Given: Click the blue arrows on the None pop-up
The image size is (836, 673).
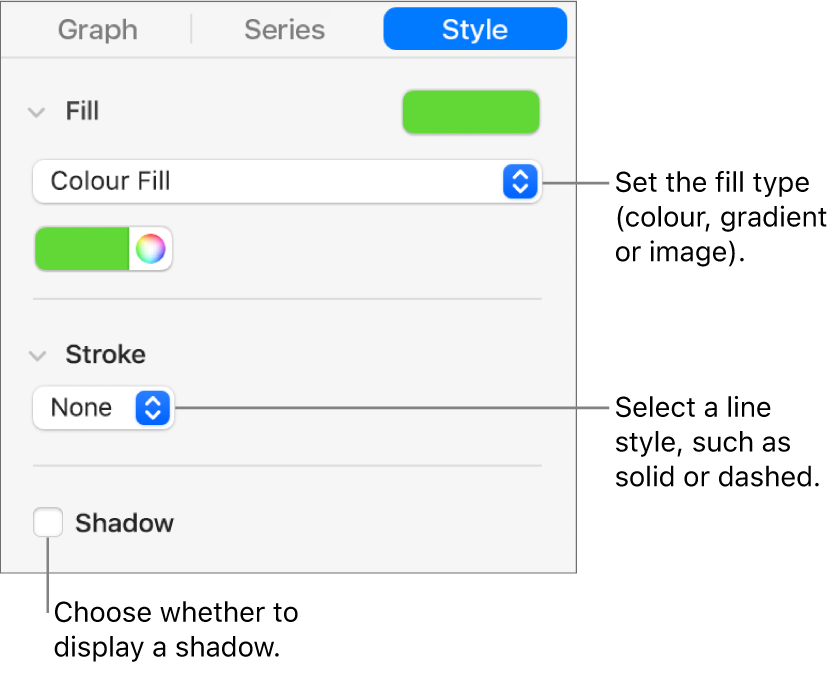Looking at the screenshot, I should pyautogui.click(x=153, y=408).
